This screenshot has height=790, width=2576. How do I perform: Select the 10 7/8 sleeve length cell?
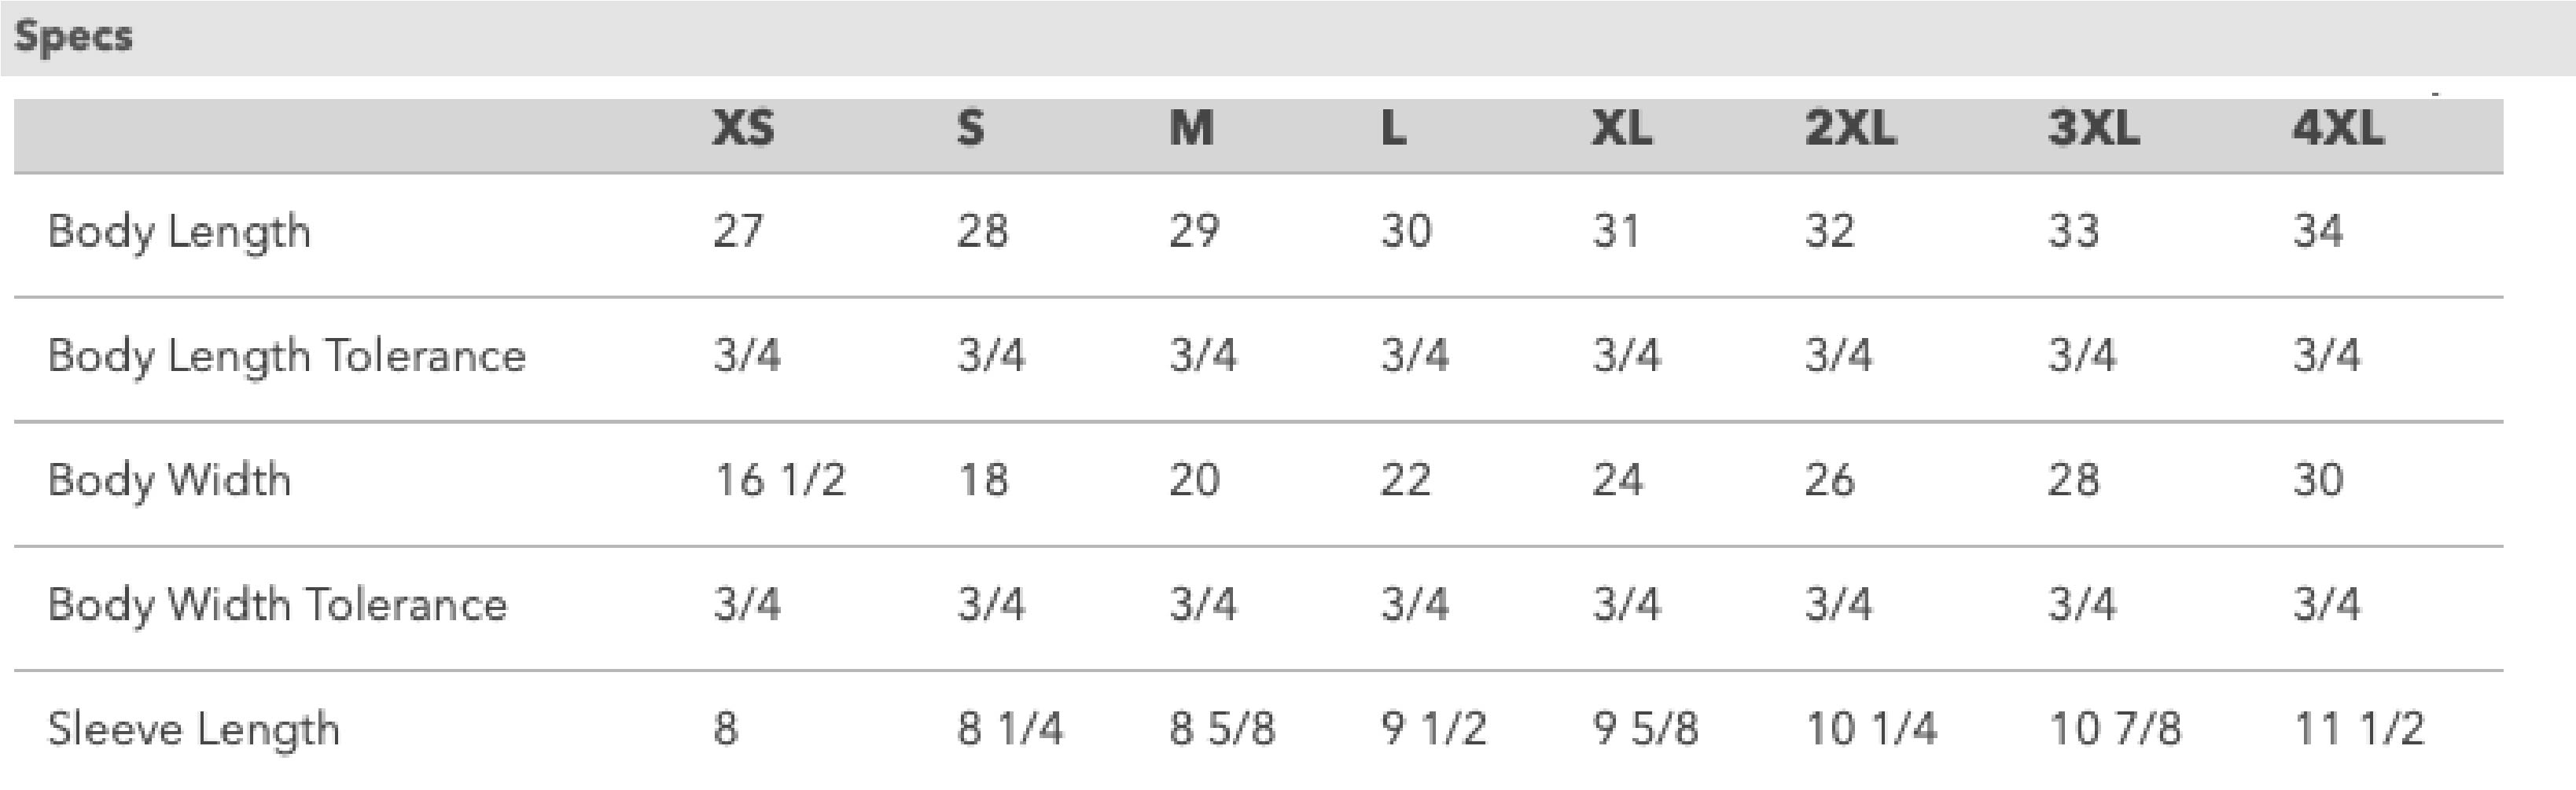tap(2114, 729)
